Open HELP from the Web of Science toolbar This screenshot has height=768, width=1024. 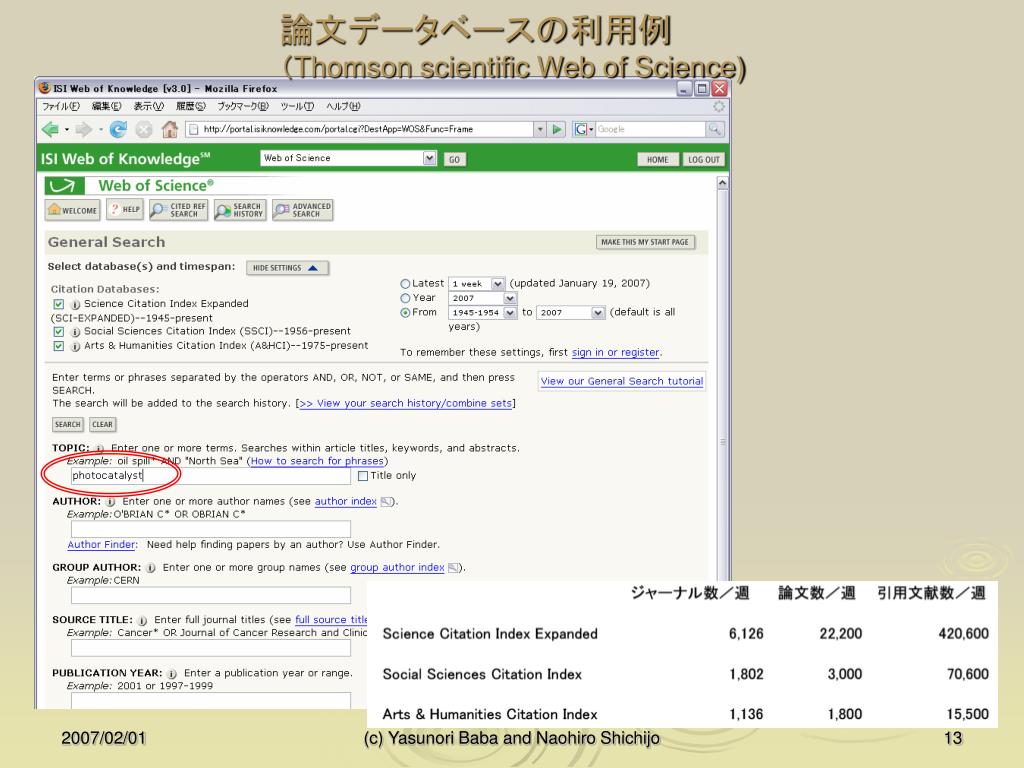click(x=125, y=210)
